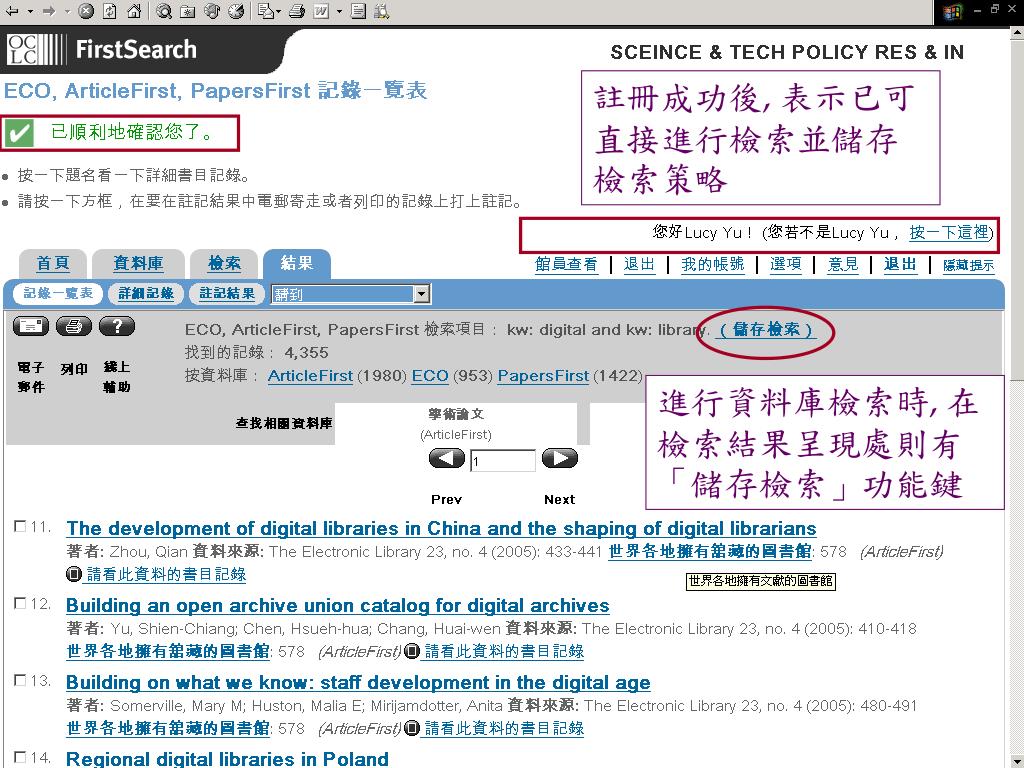Screen dimensions: 1024x768
Task: Open 'Building on what we know' title
Action: (358, 682)
